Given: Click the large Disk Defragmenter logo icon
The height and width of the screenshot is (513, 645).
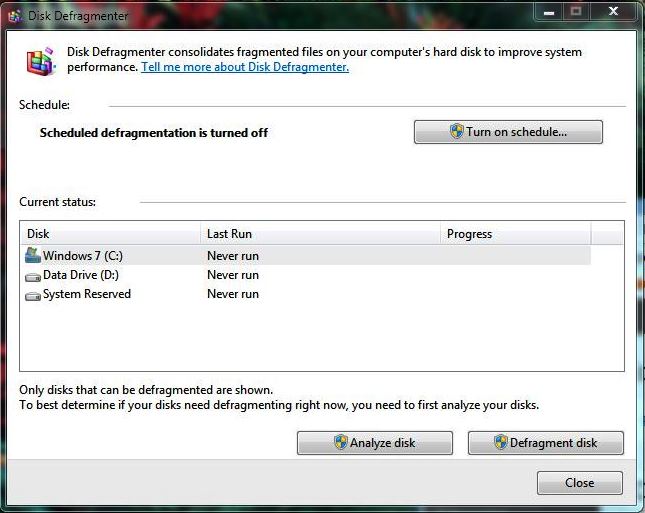Looking at the screenshot, I should pyautogui.click(x=40, y=61).
